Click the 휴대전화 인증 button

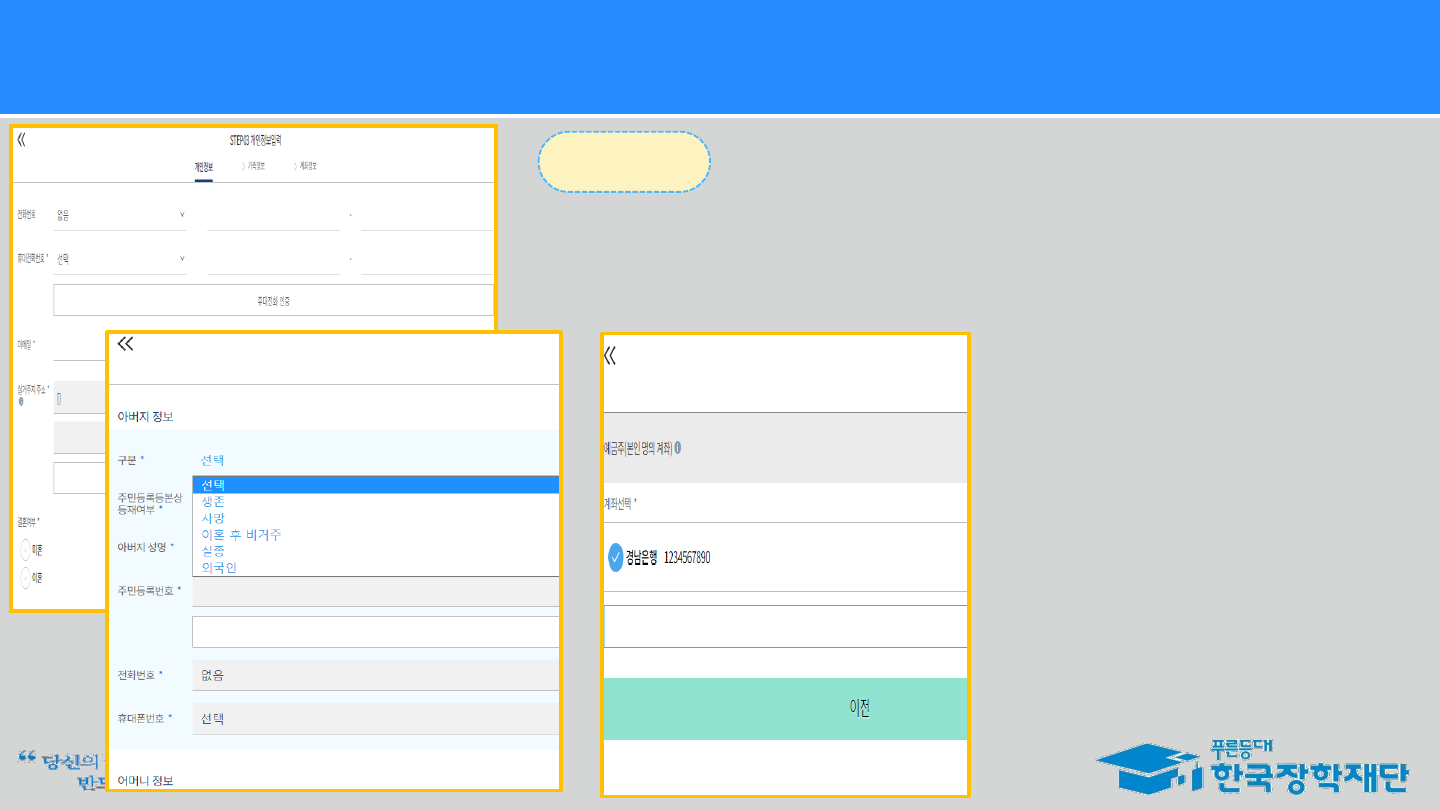pyautogui.click(x=273, y=300)
